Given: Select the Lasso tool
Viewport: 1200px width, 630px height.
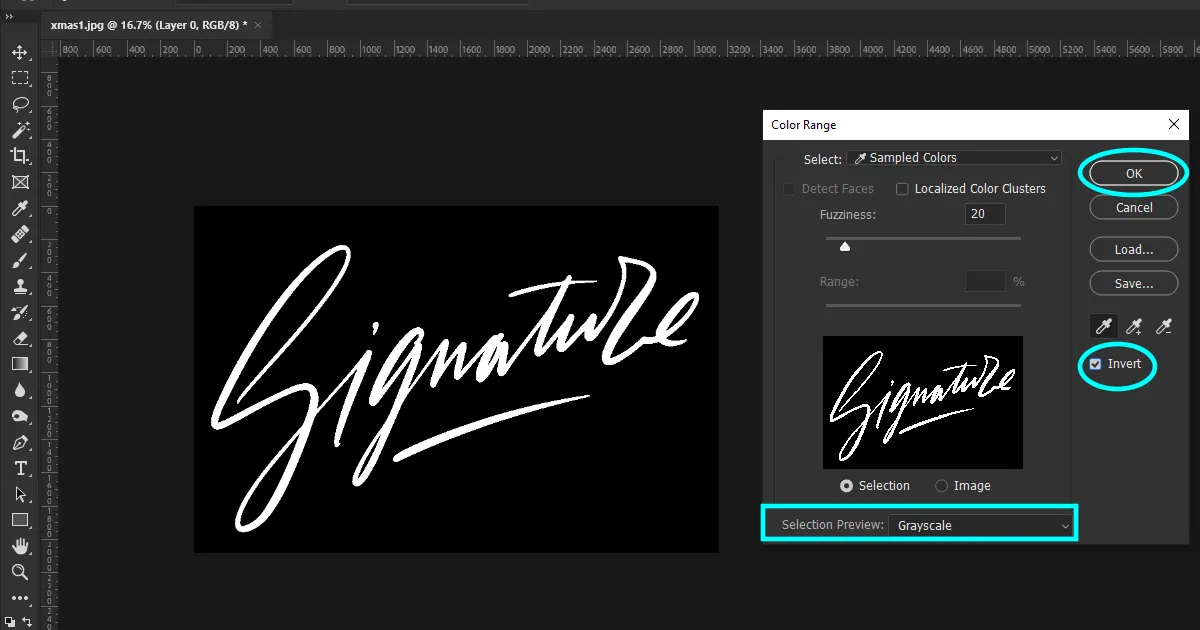Looking at the screenshot, I should point(22,104).
